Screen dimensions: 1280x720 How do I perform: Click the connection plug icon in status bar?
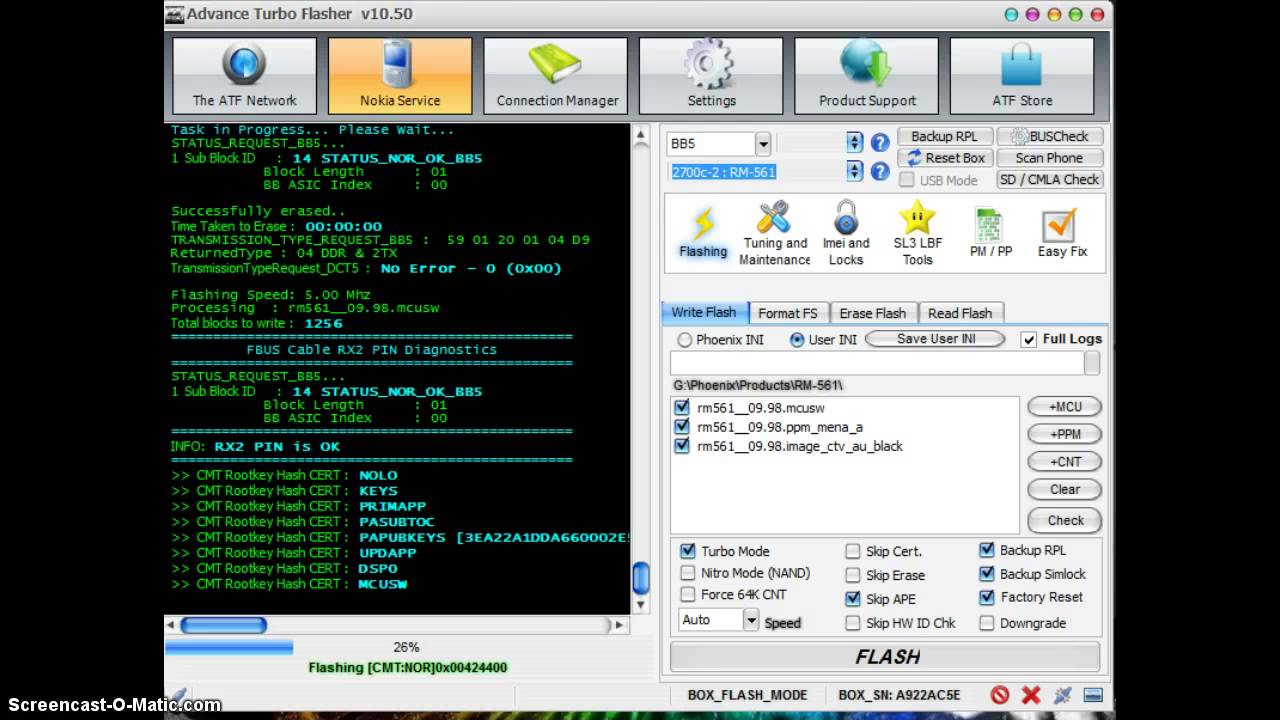pyautogui.click(x=1062, y=695)
